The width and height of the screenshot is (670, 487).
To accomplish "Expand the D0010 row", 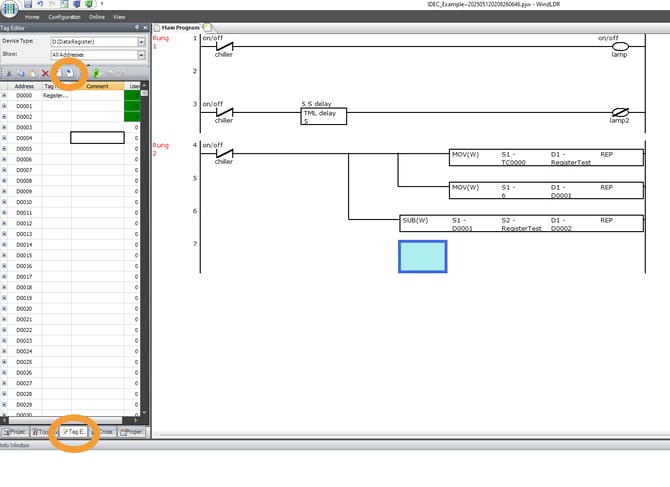I will (x=4, y=202).
